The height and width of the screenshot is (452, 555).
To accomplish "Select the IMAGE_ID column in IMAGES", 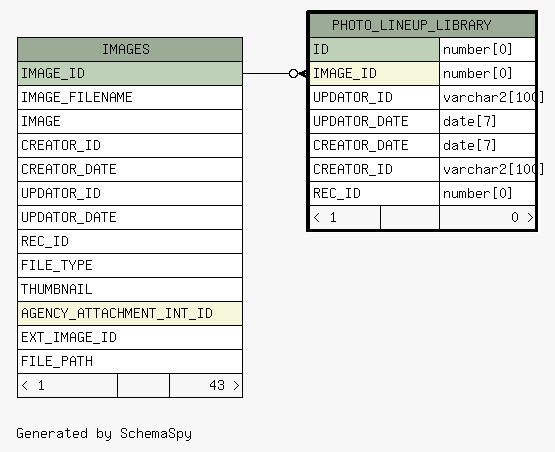I will (x=130, y=73).
